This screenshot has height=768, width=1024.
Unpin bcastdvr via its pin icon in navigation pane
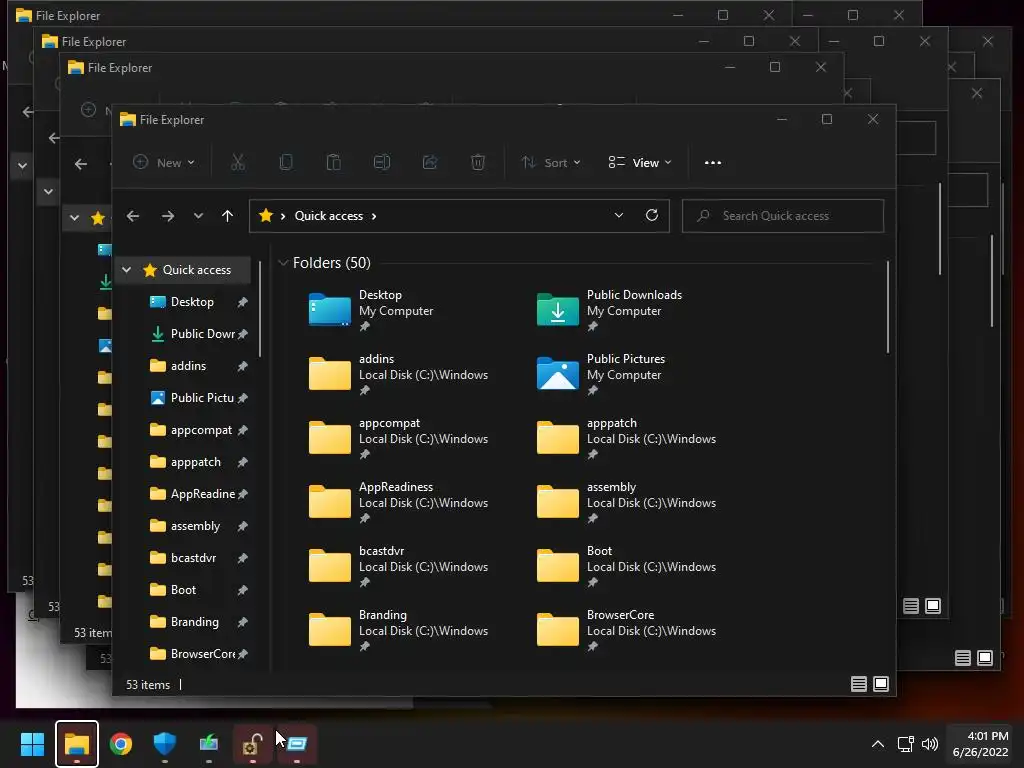[242, 558]
